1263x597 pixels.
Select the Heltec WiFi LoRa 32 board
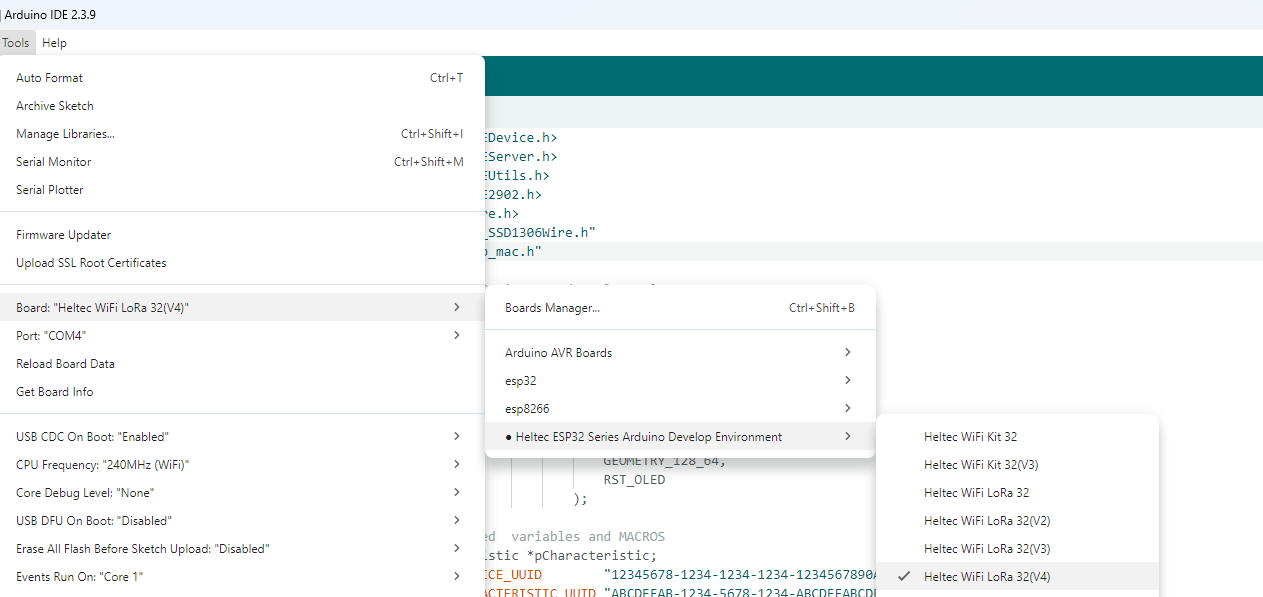(1017, 493)
